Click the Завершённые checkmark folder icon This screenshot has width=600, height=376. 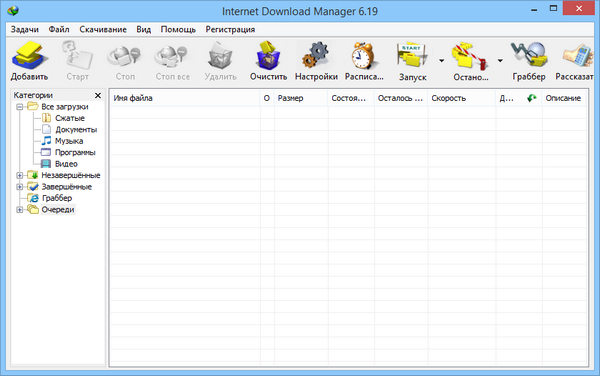[33, 187]
